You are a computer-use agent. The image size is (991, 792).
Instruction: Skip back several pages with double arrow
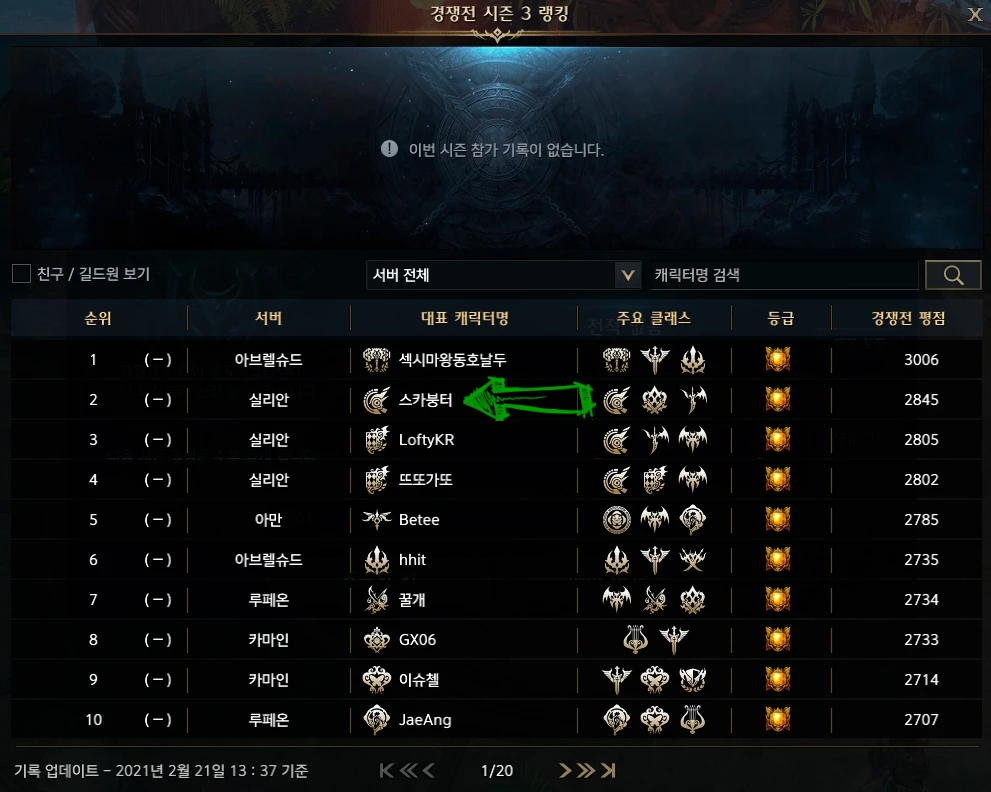pos(408,770)
